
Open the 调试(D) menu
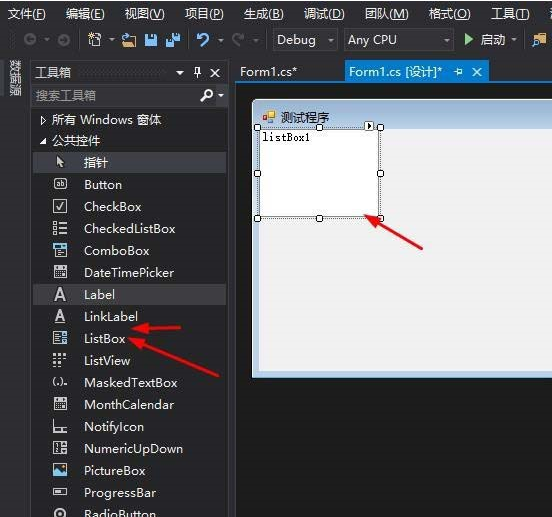point(324,14)
